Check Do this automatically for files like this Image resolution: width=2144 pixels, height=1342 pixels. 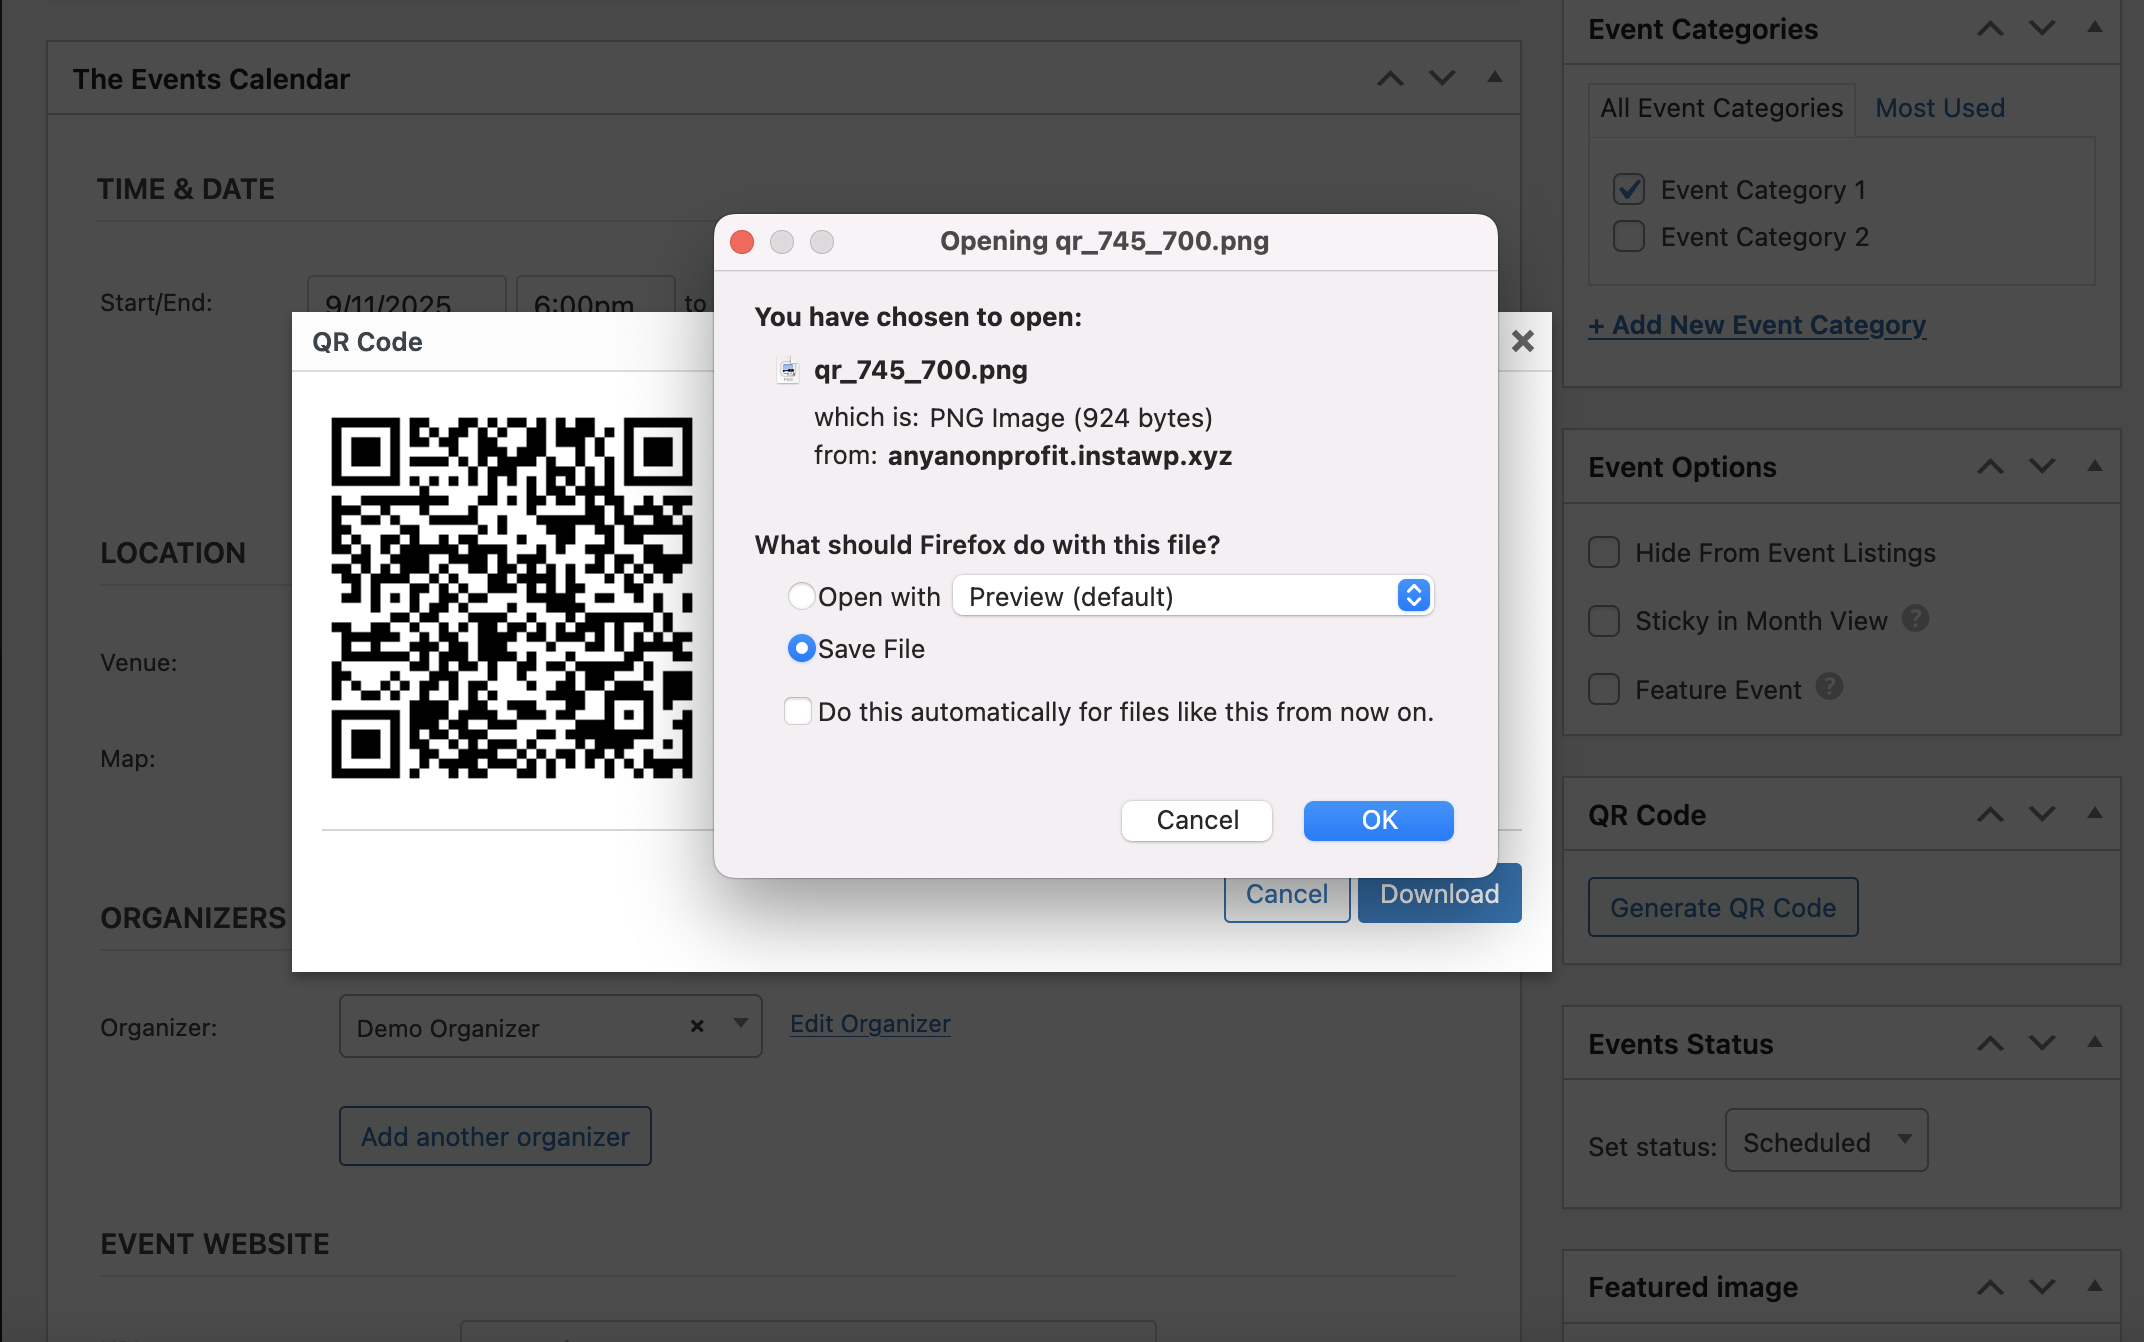tap(797, 711)
